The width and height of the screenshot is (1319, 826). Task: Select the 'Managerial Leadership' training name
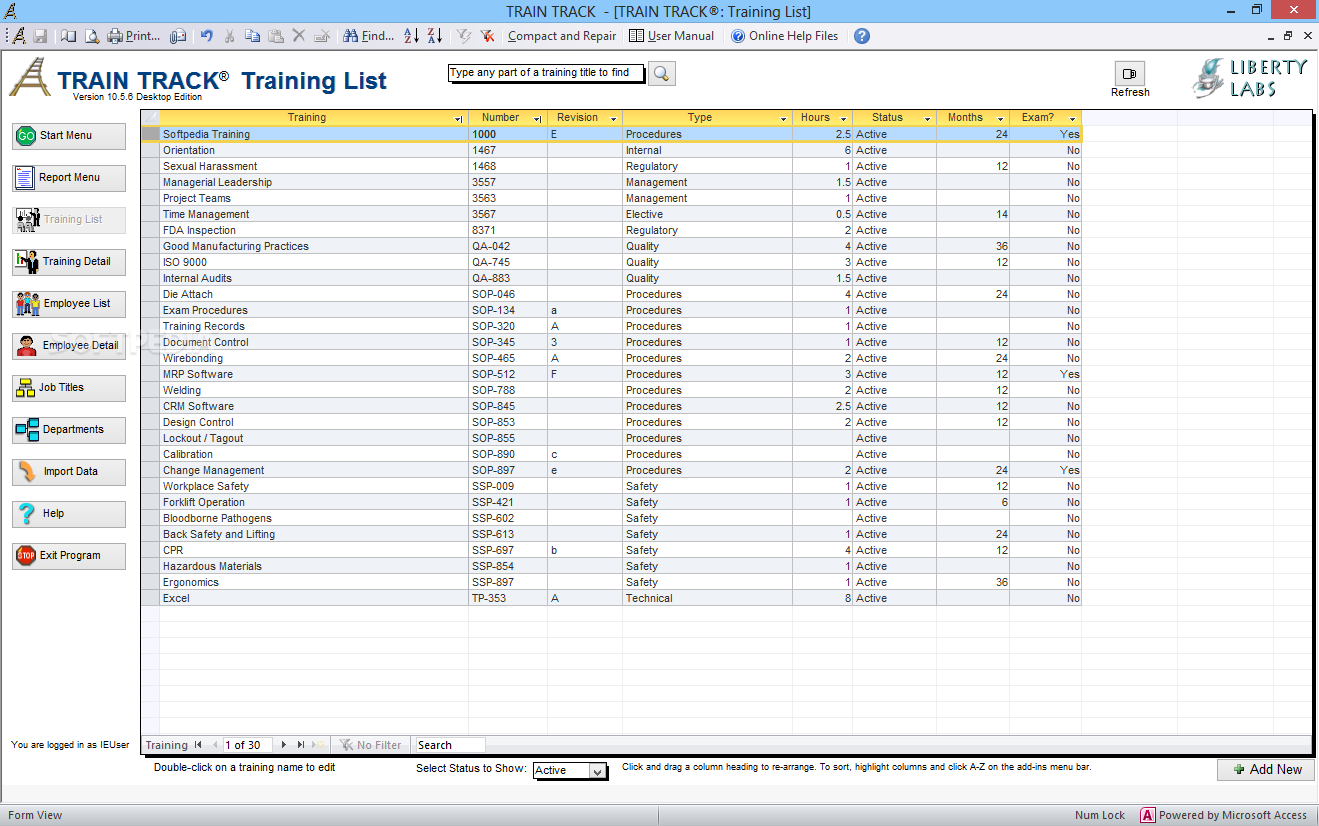click(x=217, y=182)
